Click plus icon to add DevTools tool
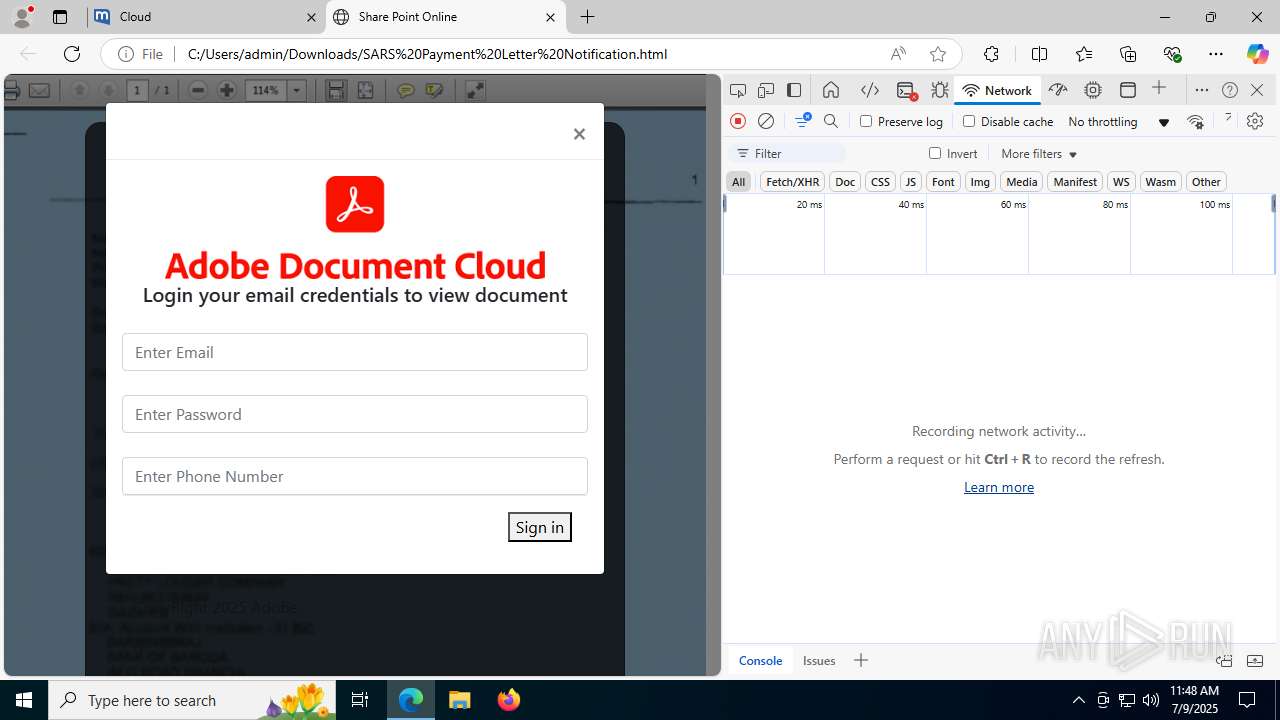Viewport: 1280px width, 720px height. (x=1159, y=89)
